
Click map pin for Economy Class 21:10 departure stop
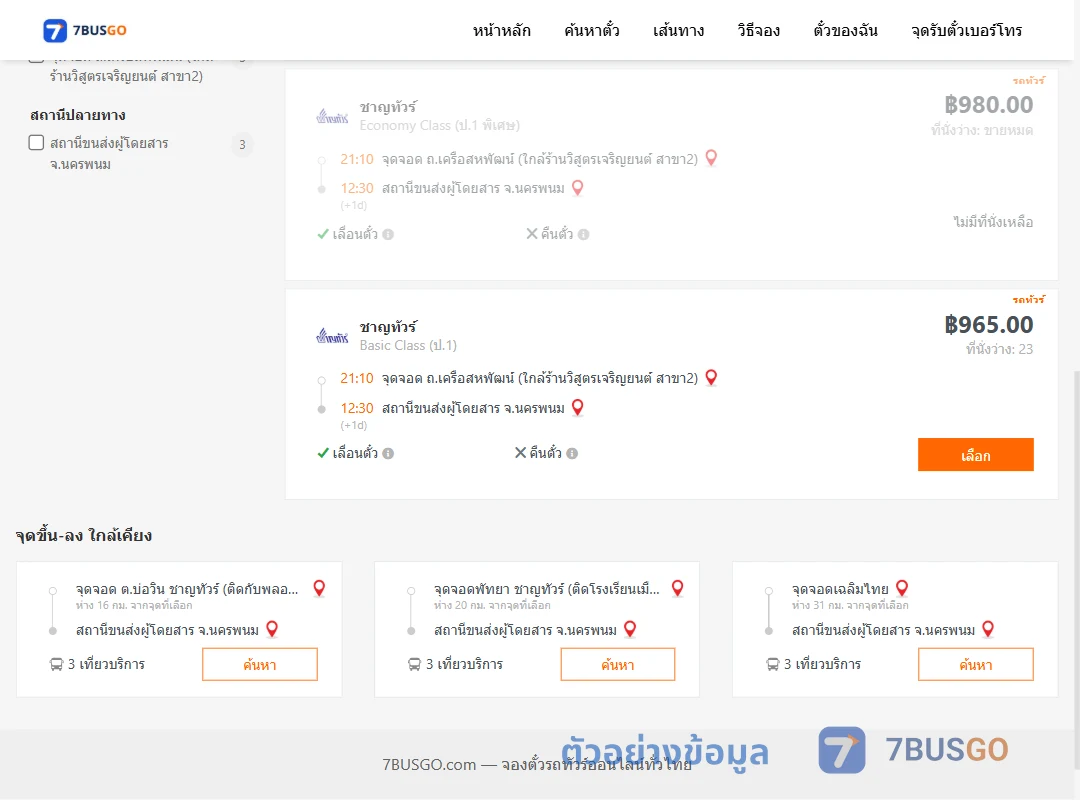click(x=712, y=158)
